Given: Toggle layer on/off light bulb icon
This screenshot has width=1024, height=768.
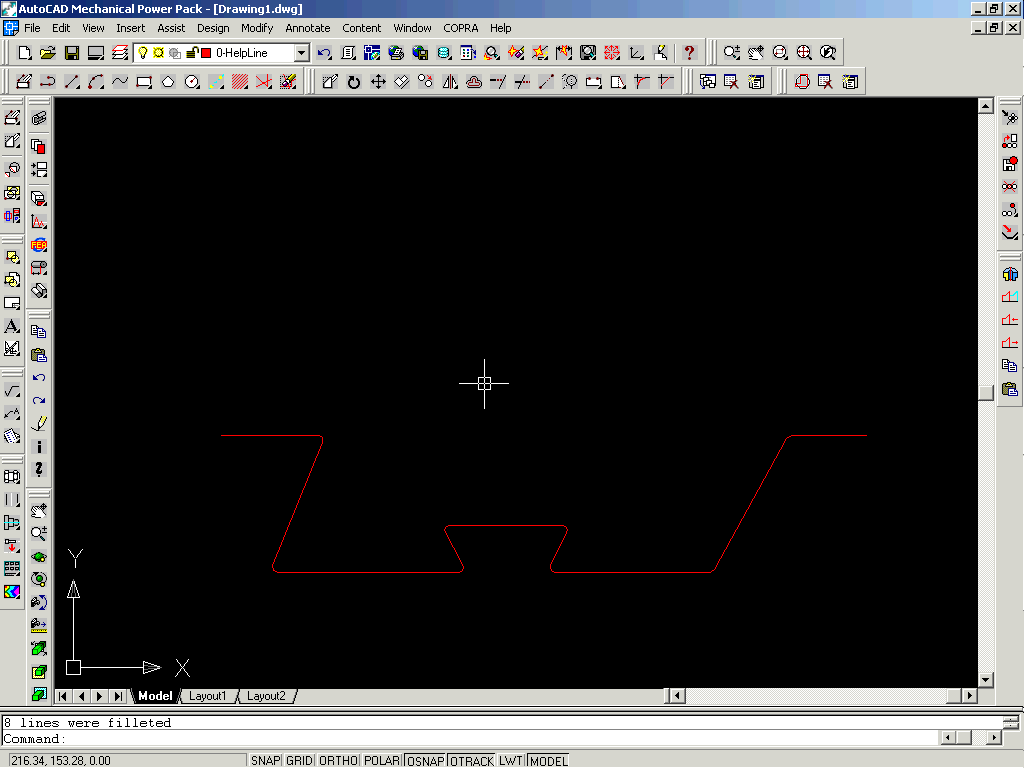Looking at the screenshot, I should click(143, 53).
